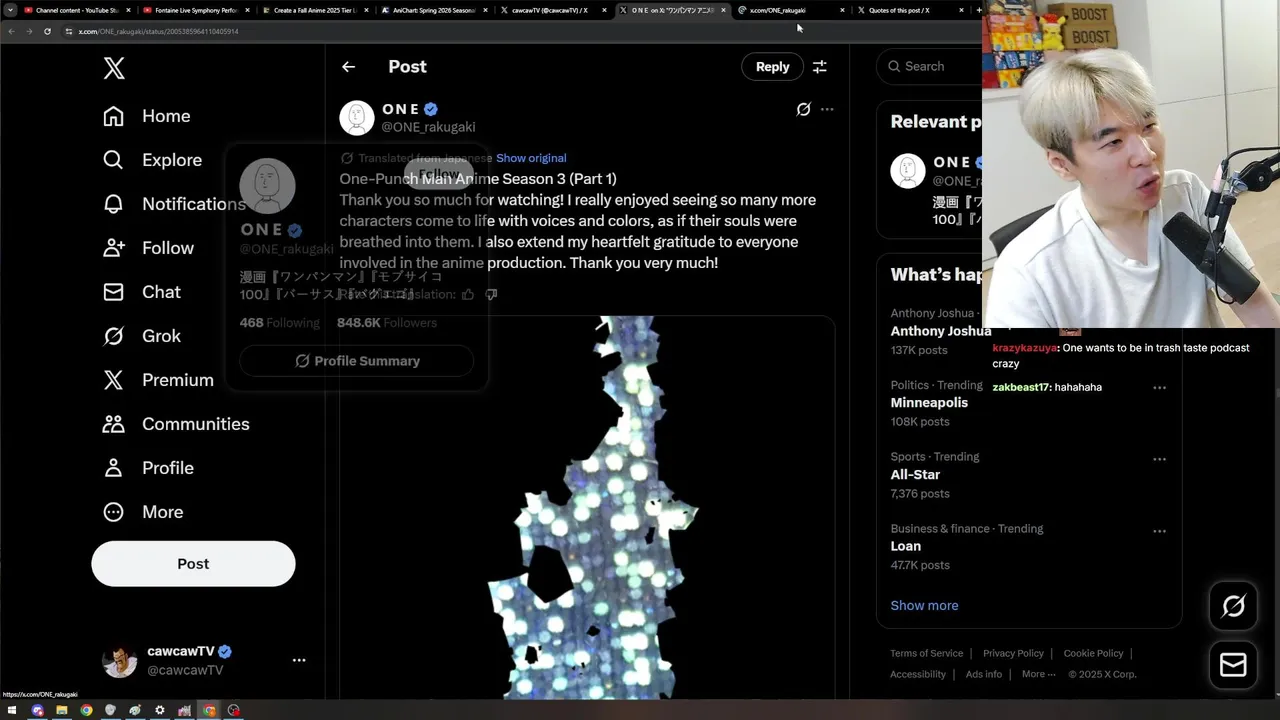This screenshot has width=1280, height=720.
Task: Switch to Channel content YouTube Studio tab
Action: coord(77,10)
